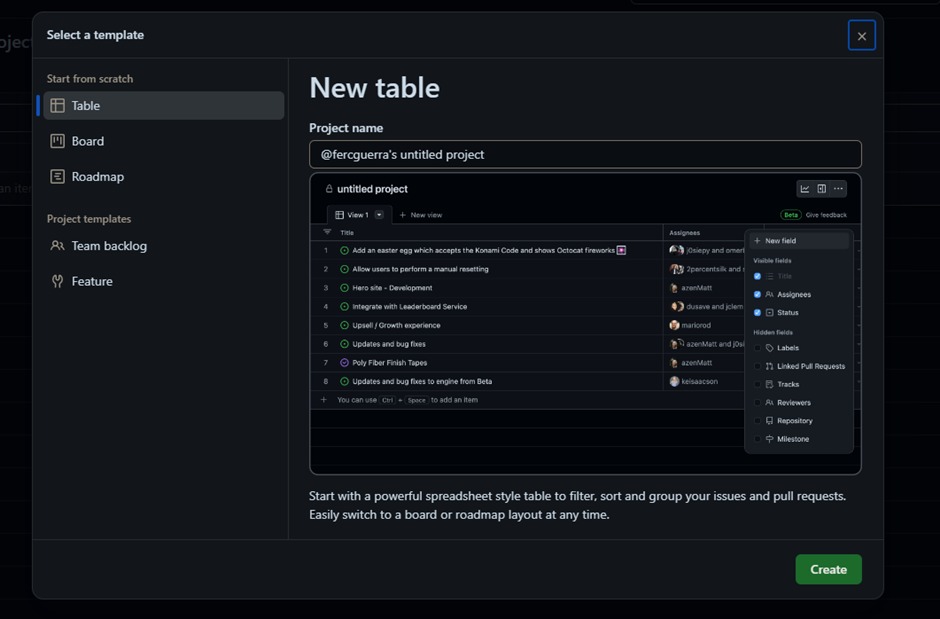Viewport: 940px width, 619px height.
Task: Enable the Labels hidden field checkbox
Action: click(x=757, y=348)
